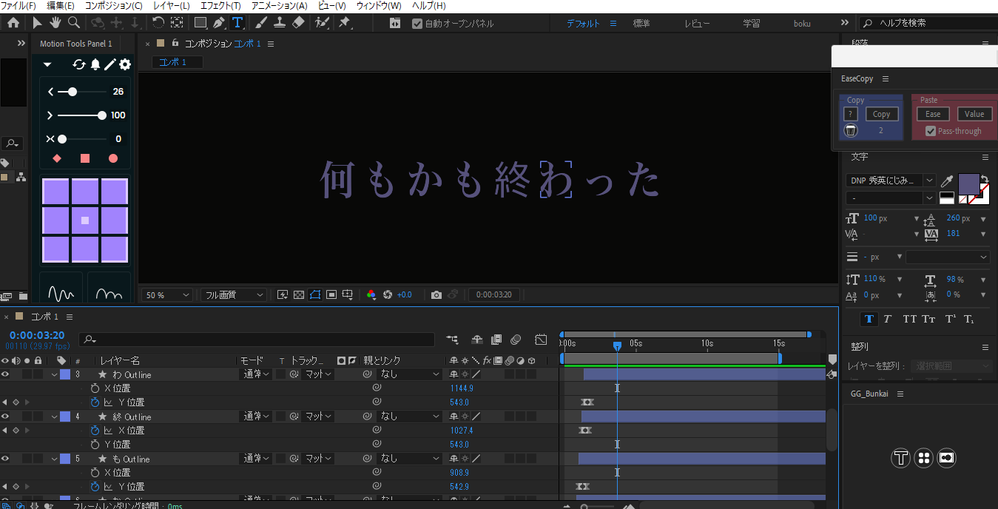Click the ease-out slider valued 100

[x=82, y=115]
